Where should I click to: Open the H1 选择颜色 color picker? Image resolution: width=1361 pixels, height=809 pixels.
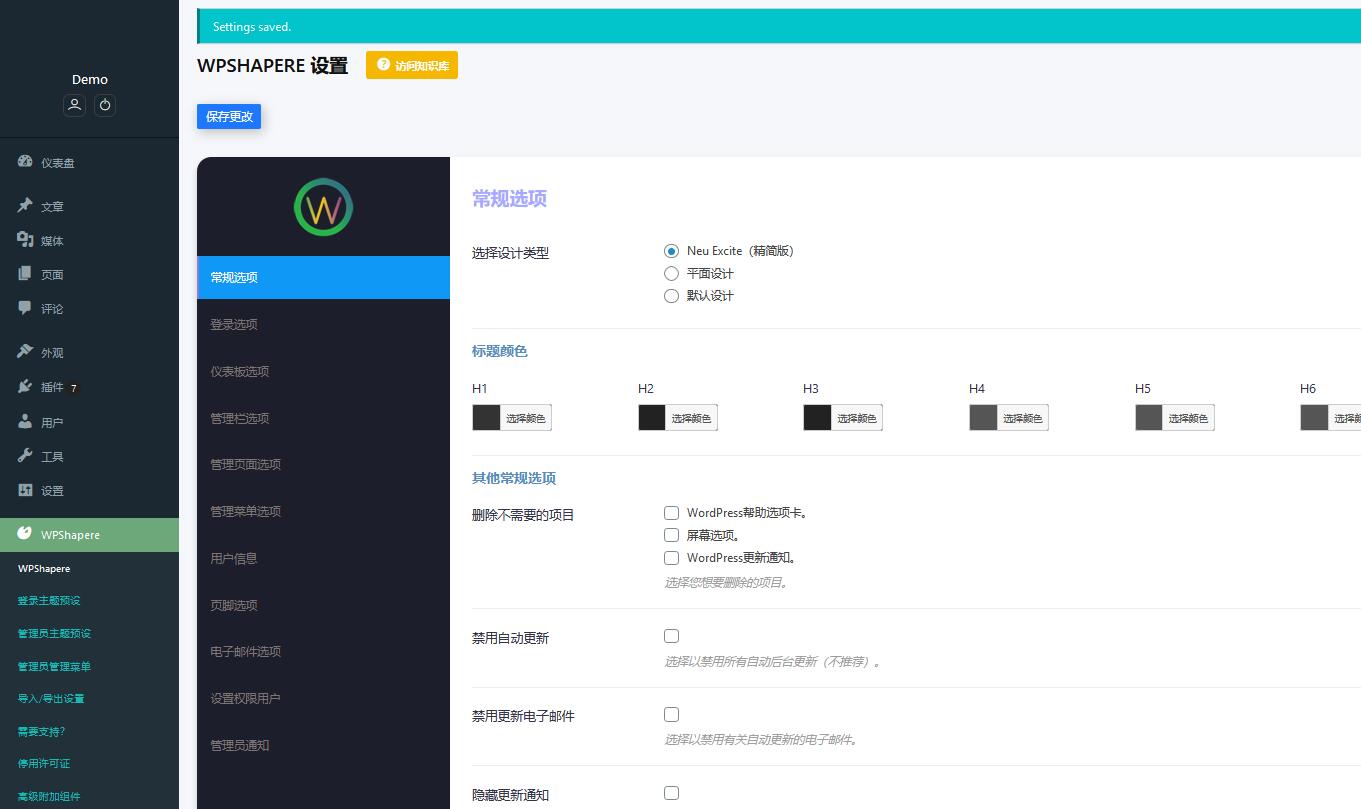[x=525, y=418]
